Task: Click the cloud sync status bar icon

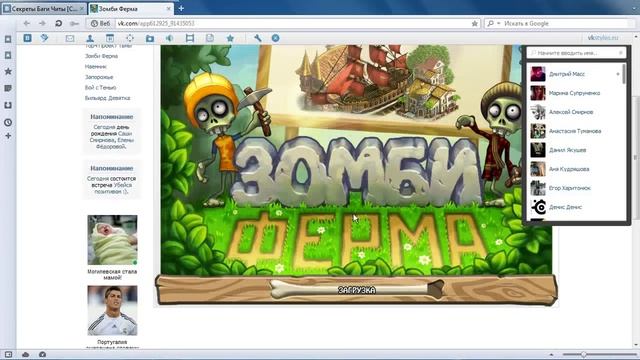Action: coord(25,354)
